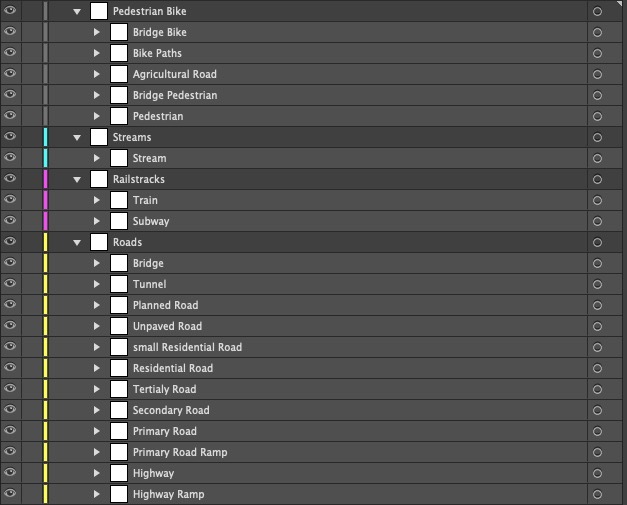627x505 pixels.
Task: Click the target circle for Bridge Bike layer
Action: [597, 32]
